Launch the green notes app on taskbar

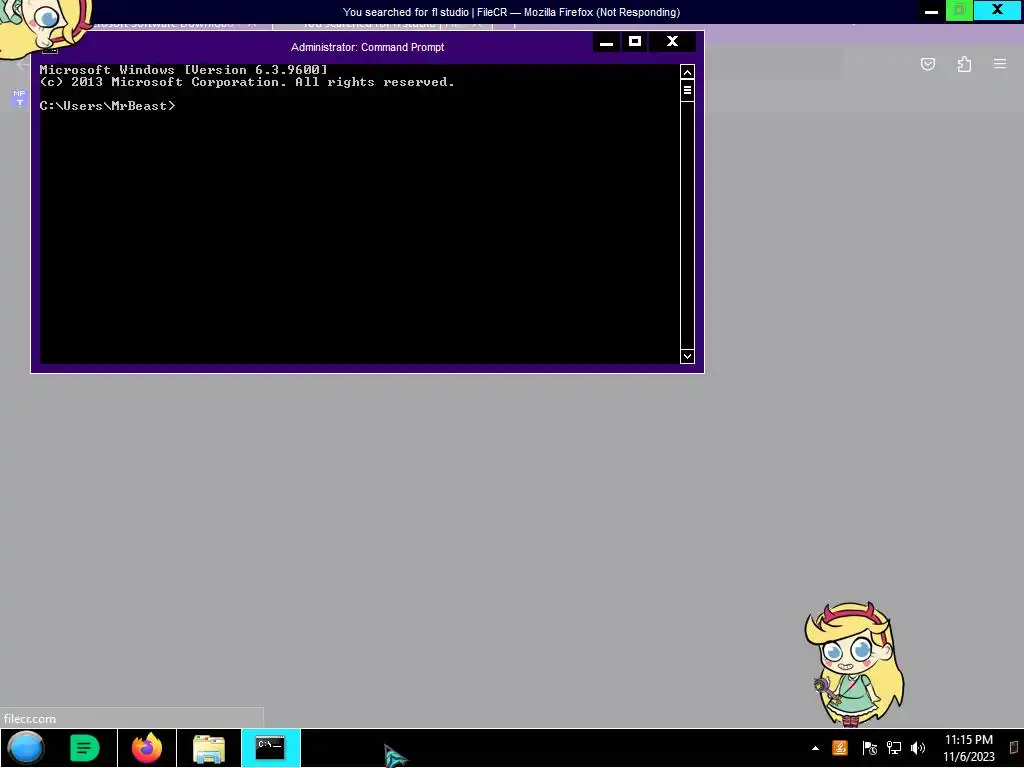[84, 748]
